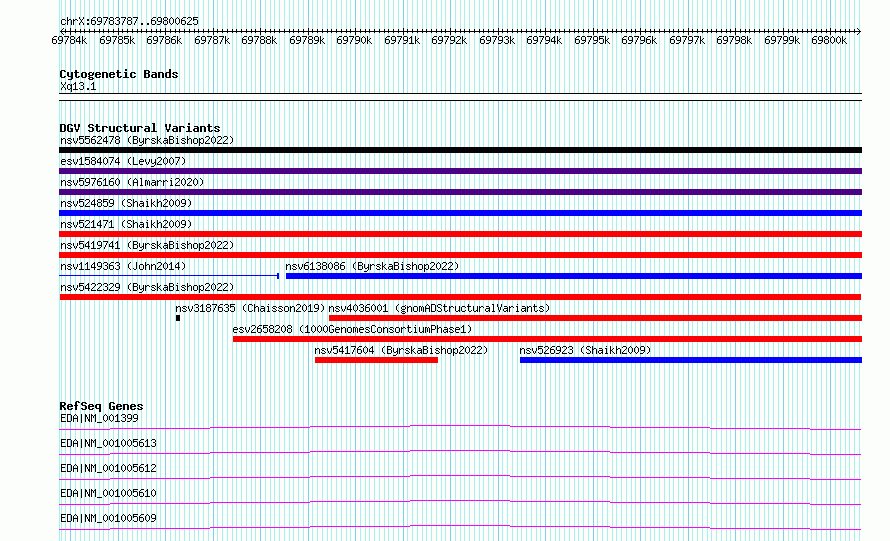This screenshot has height=541, width=890.
Task: Open the nsv5976160 (Almarri2020) label
Action: [x=132, y=182]
